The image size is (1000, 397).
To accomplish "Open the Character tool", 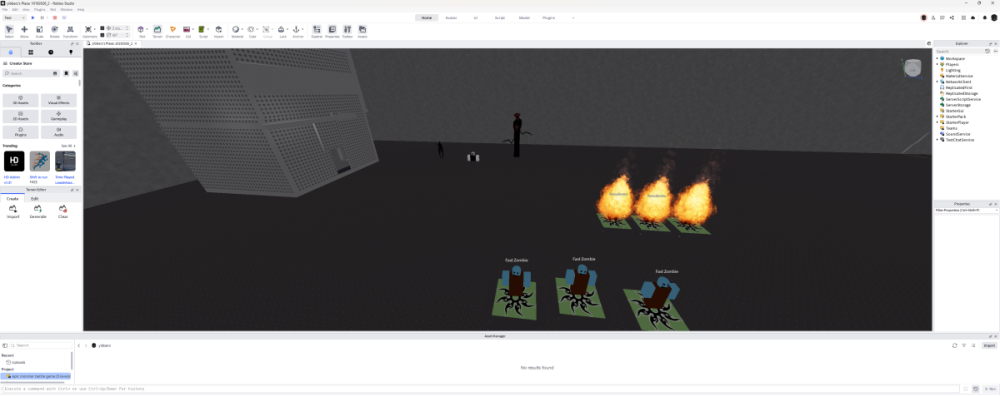I will [173, 32].
